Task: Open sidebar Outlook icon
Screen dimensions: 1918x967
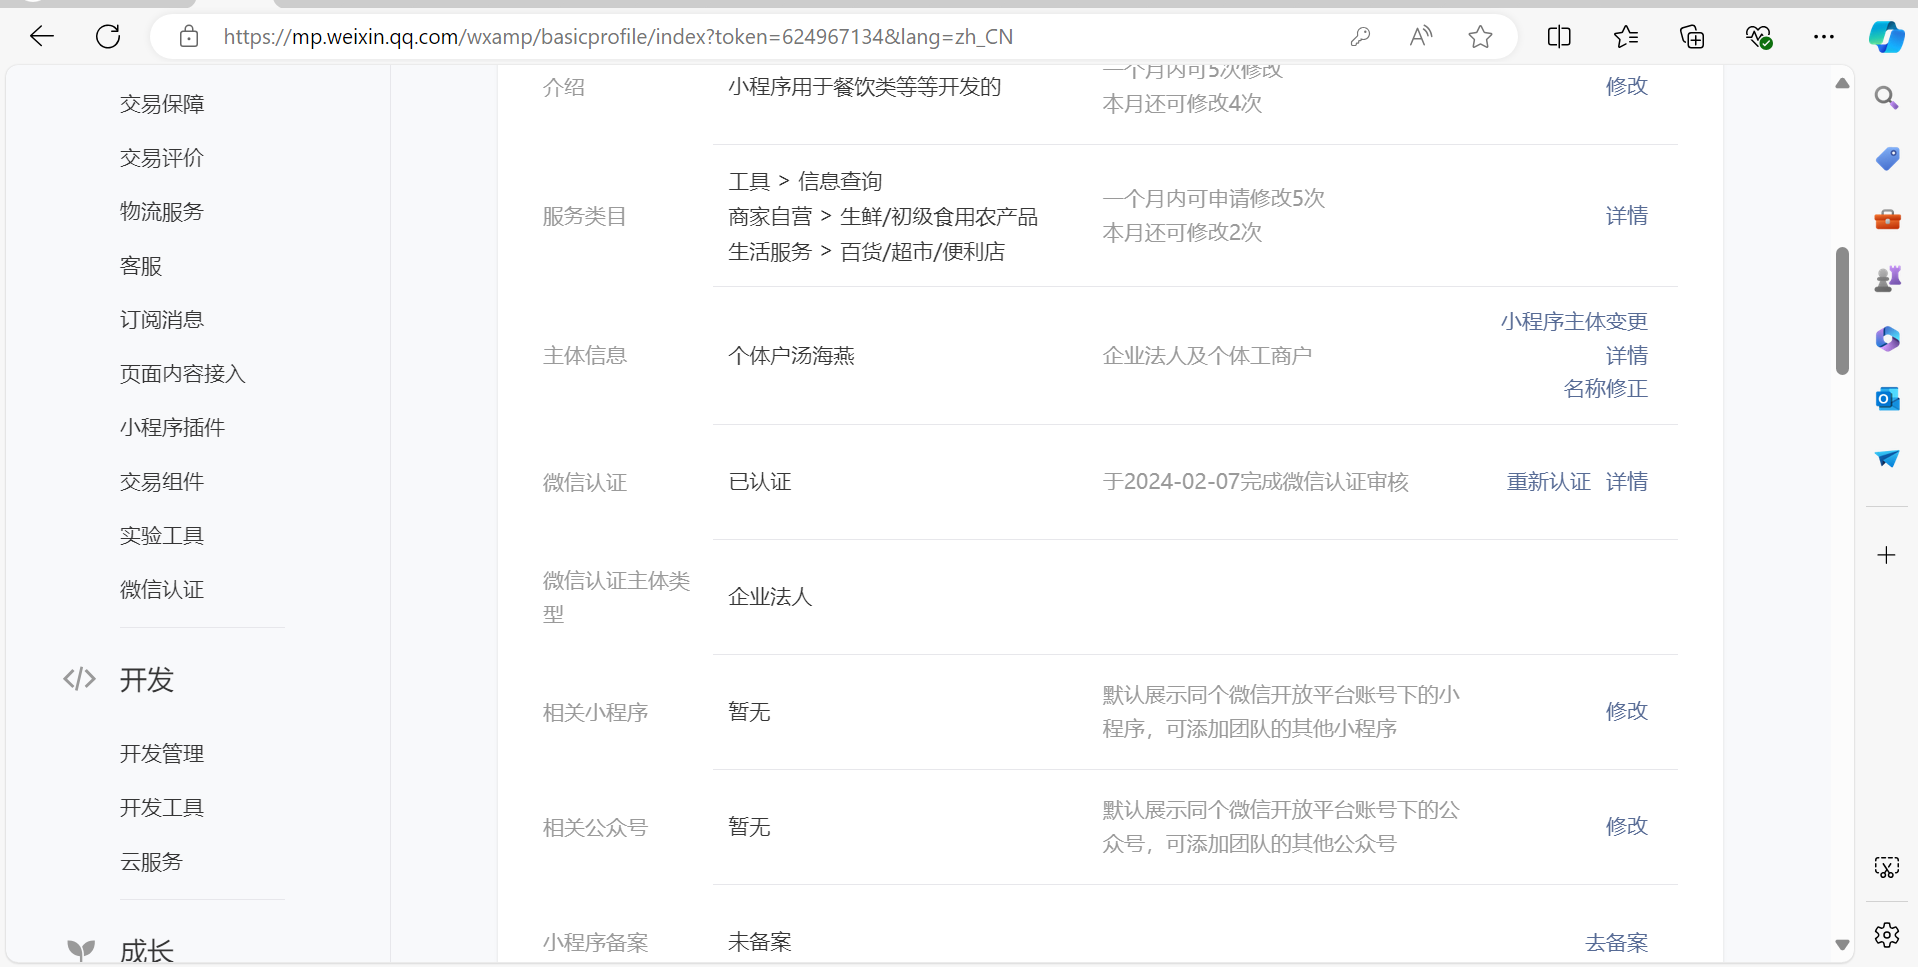Action: coord(1887,399)
